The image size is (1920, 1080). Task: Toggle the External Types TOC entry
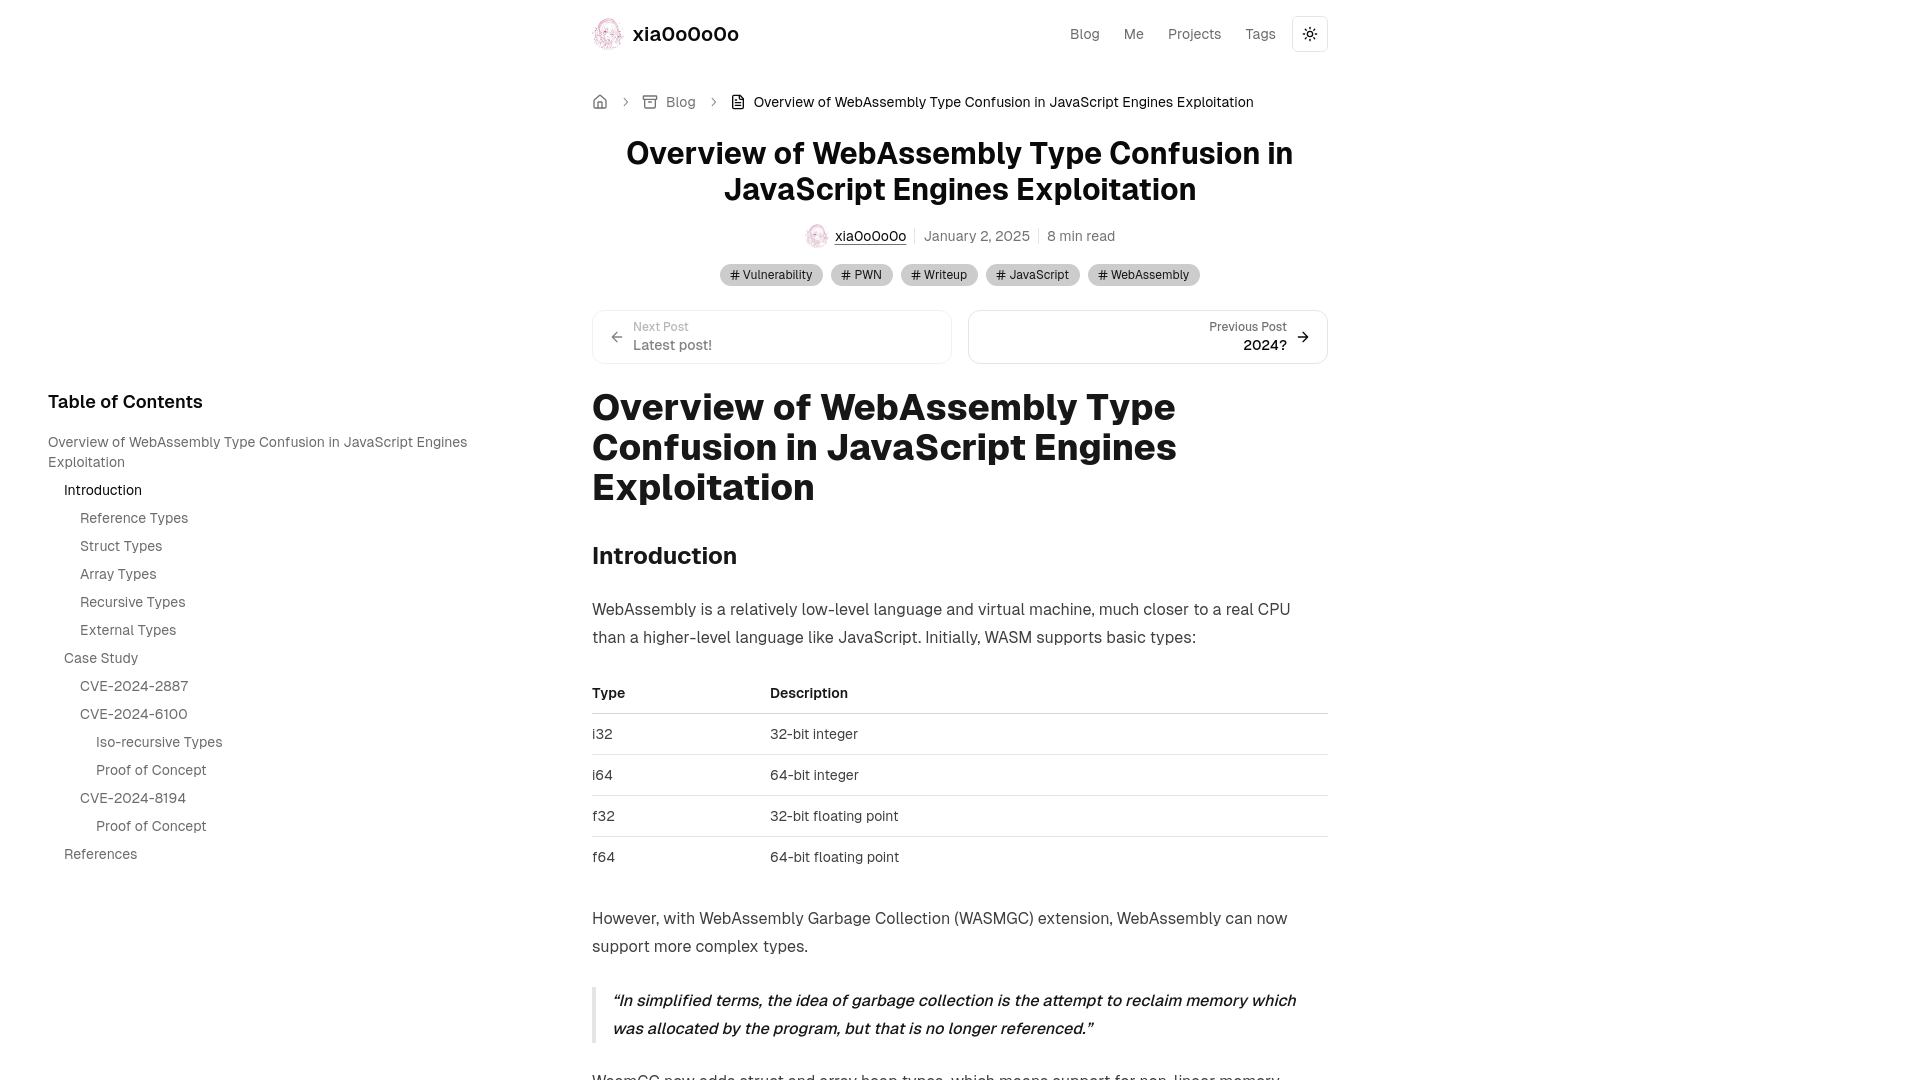[128, 629]
